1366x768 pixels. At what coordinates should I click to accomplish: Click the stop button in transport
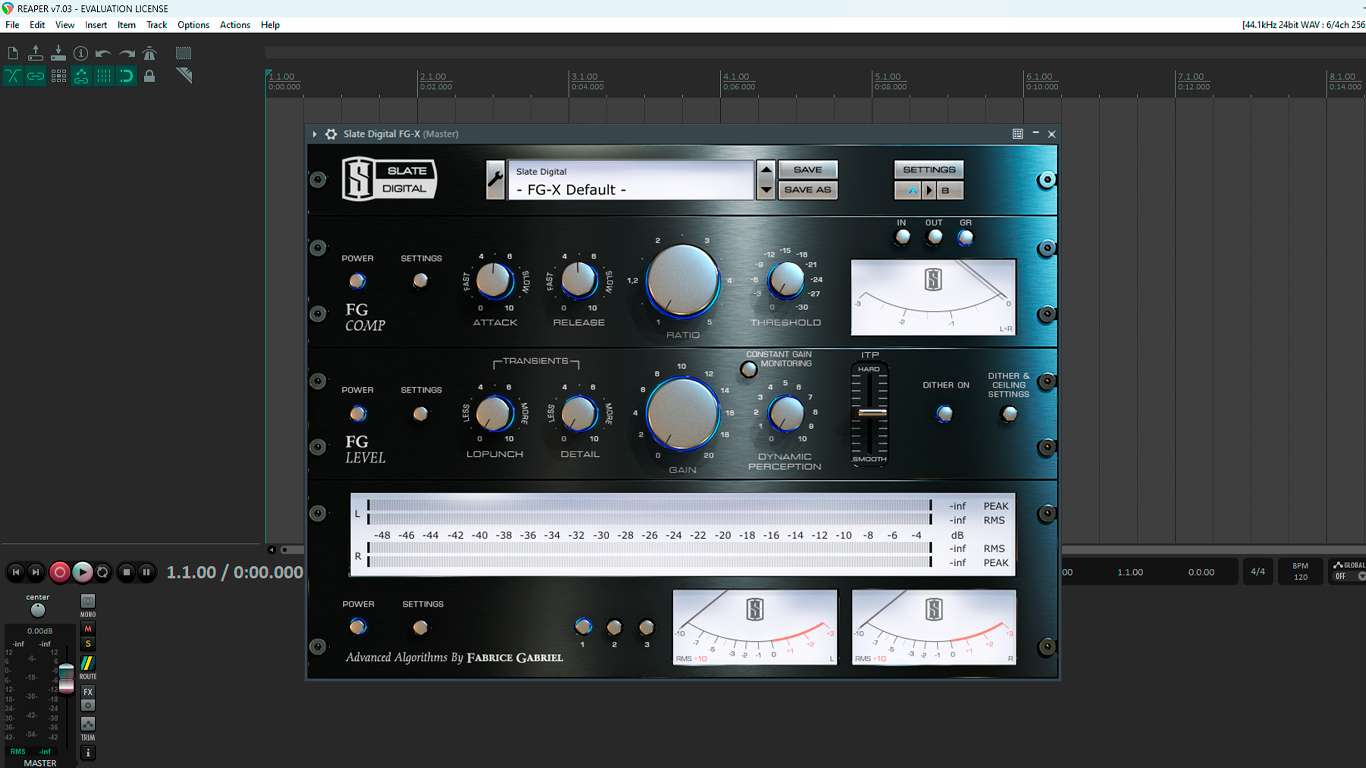[x=126, y=572]
